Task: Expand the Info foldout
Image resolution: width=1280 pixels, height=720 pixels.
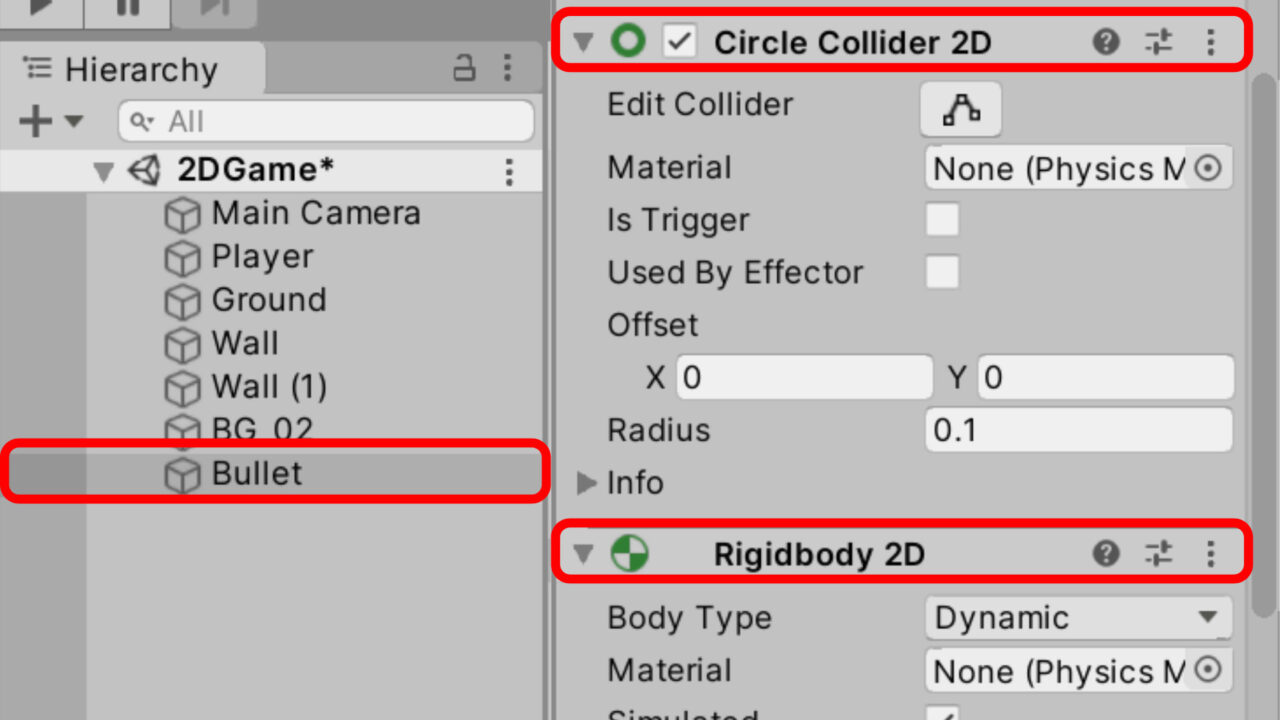Action: [x=586, y=483]
